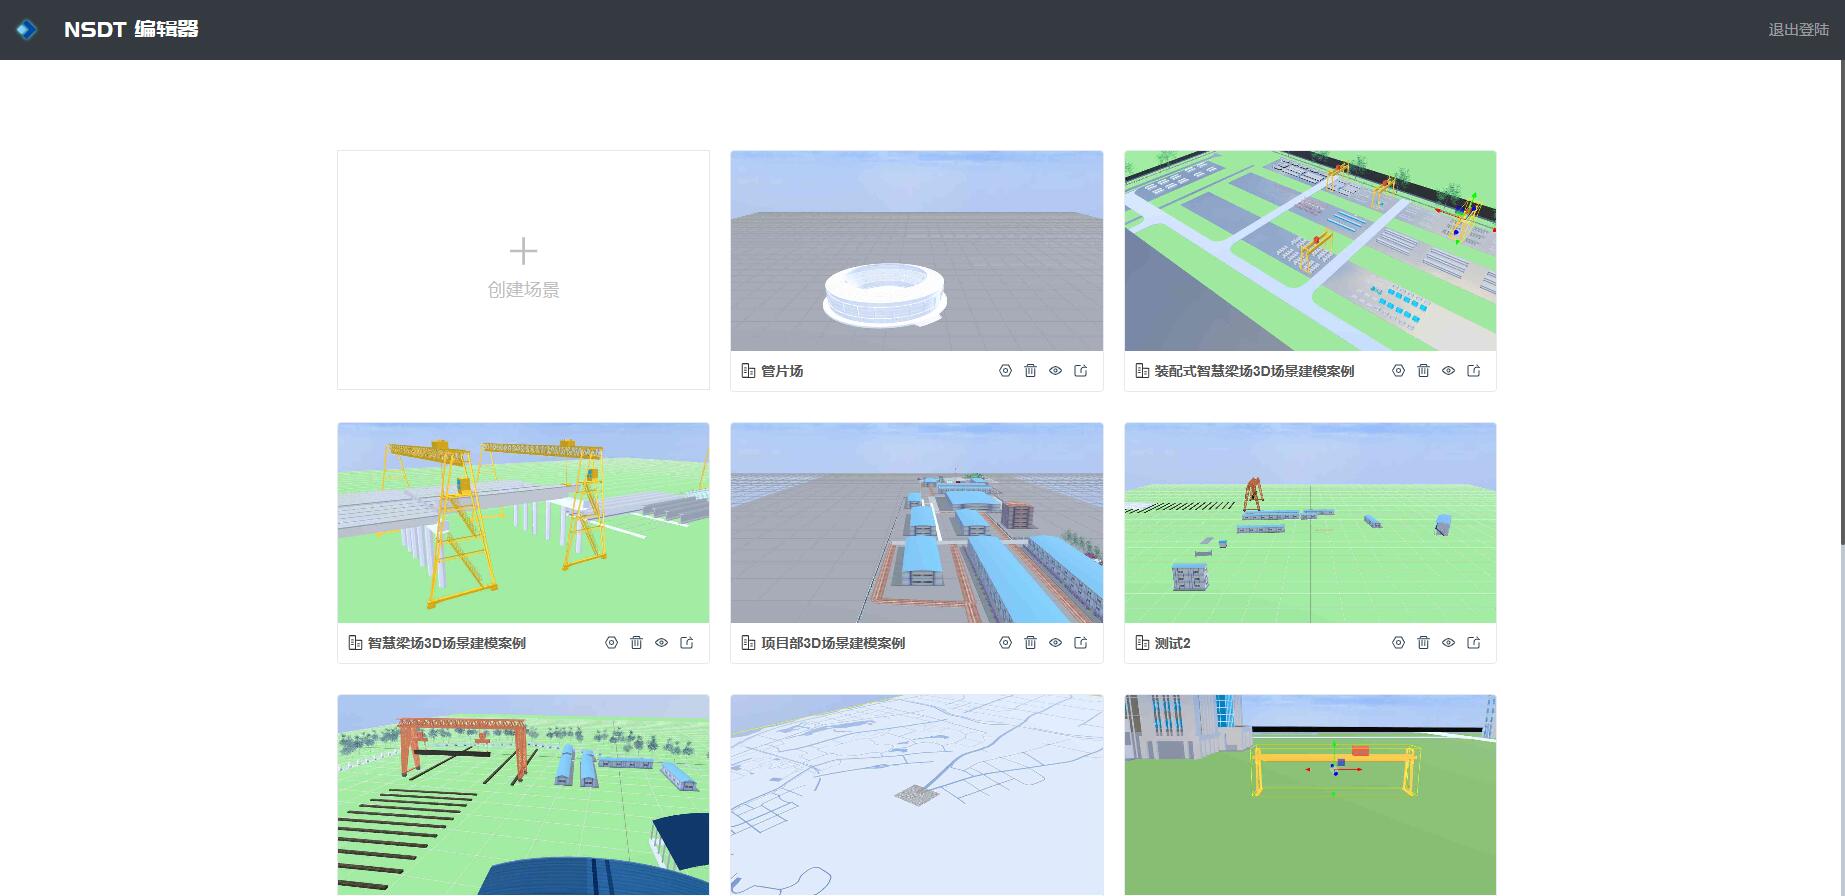This screenshot has width=1845, height=896.
Task: Click the scene icon beside 测试2
Action: tap(1142, 643)
